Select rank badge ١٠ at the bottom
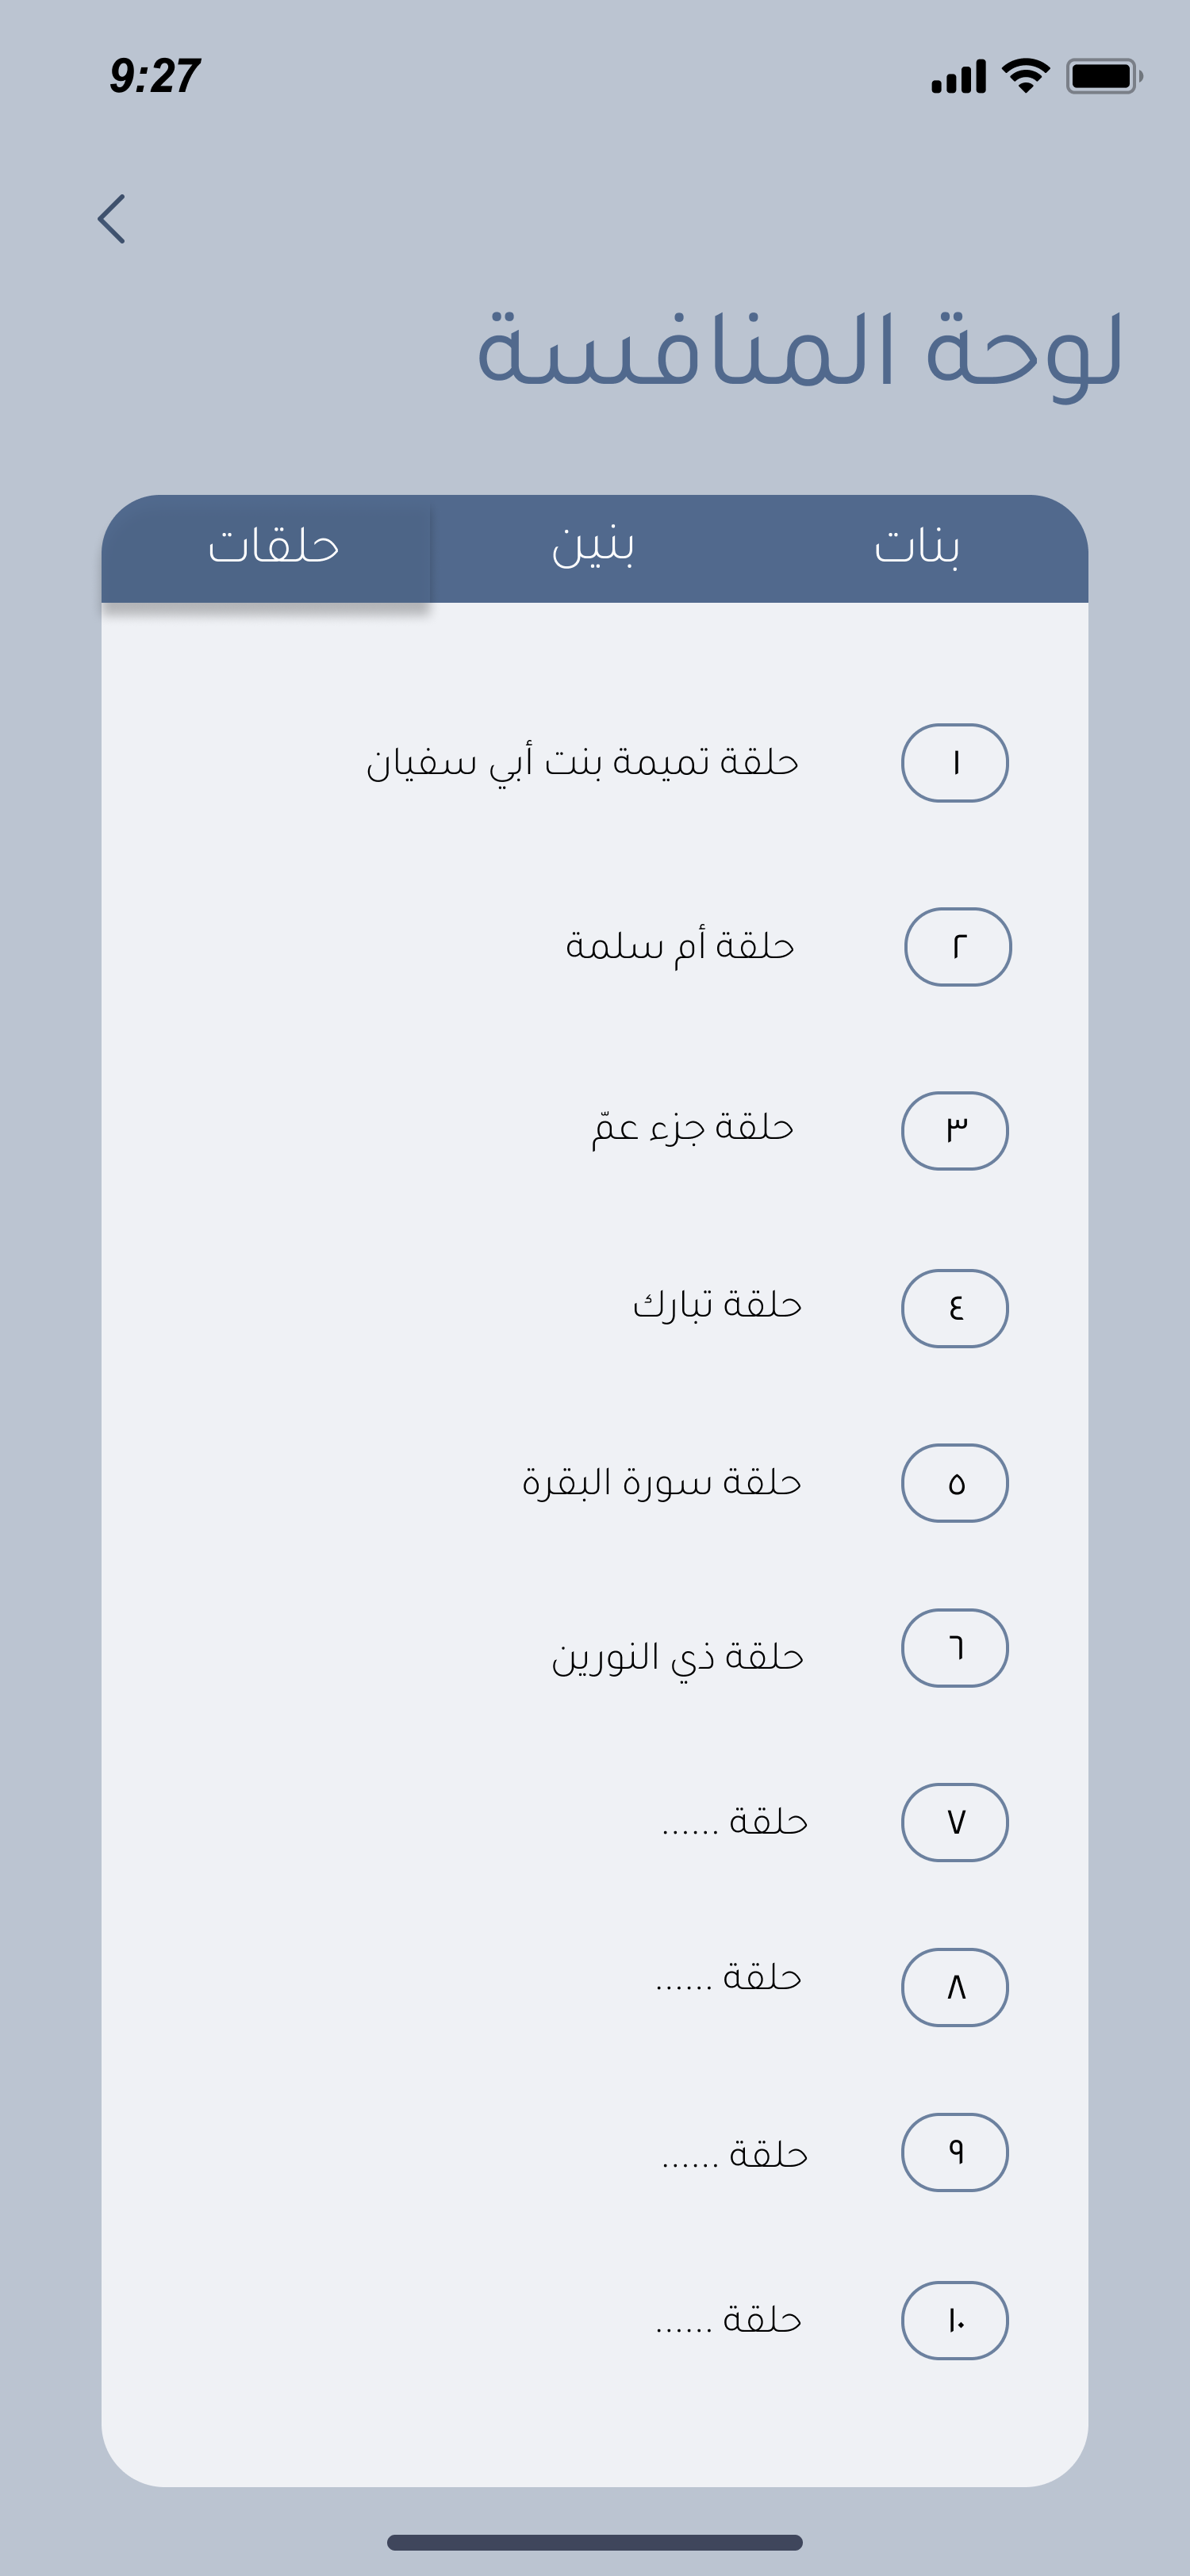1190x2576 pixels. tap(955, 2320)
